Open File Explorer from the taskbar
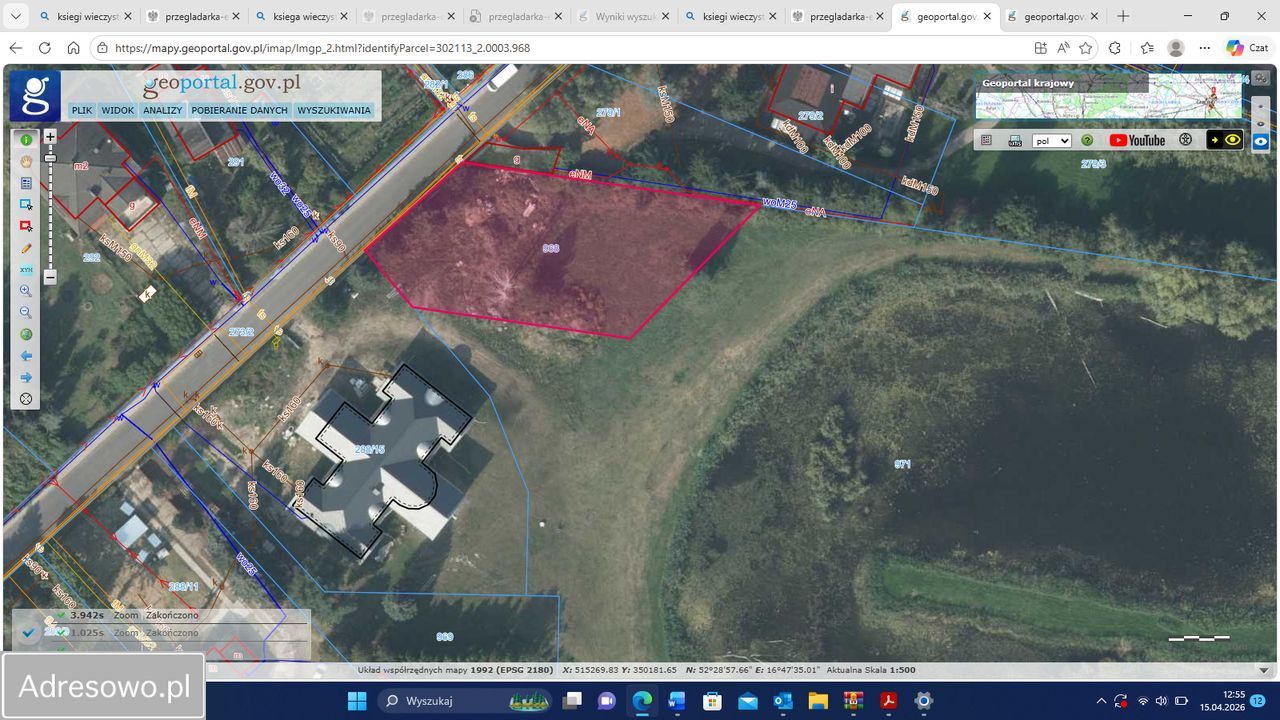The width and height of the screenshot is (1280, 720). (818, 701)
